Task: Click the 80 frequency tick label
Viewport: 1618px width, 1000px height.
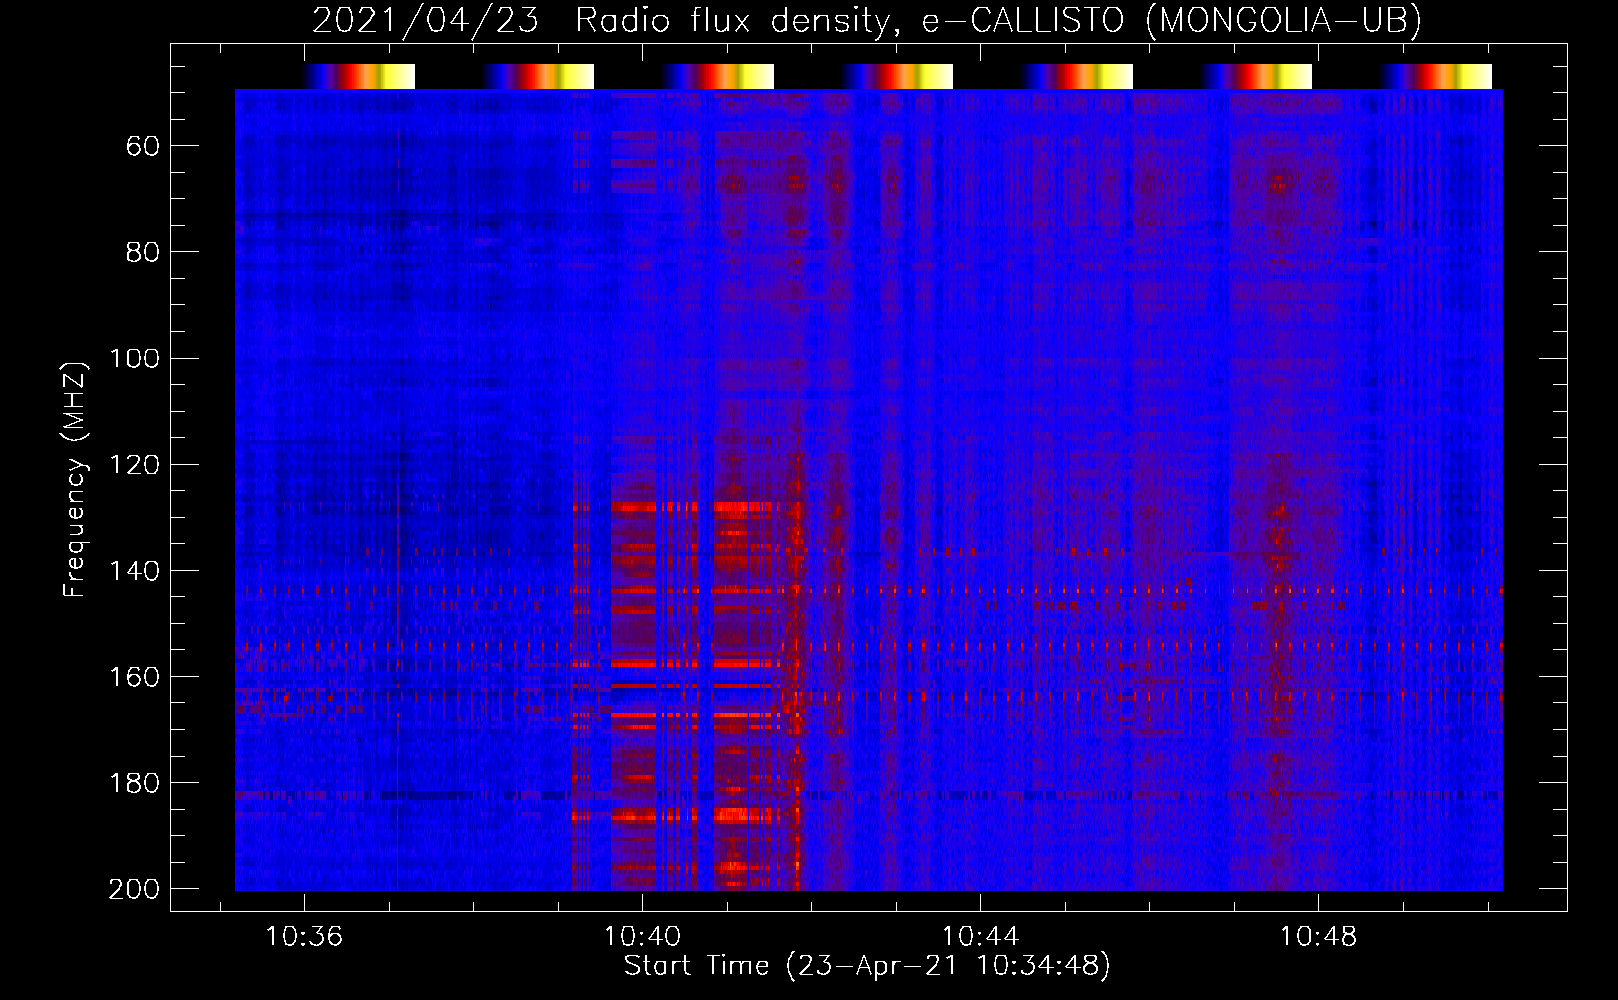Action: pyautogui.click(x=142, y=253)
